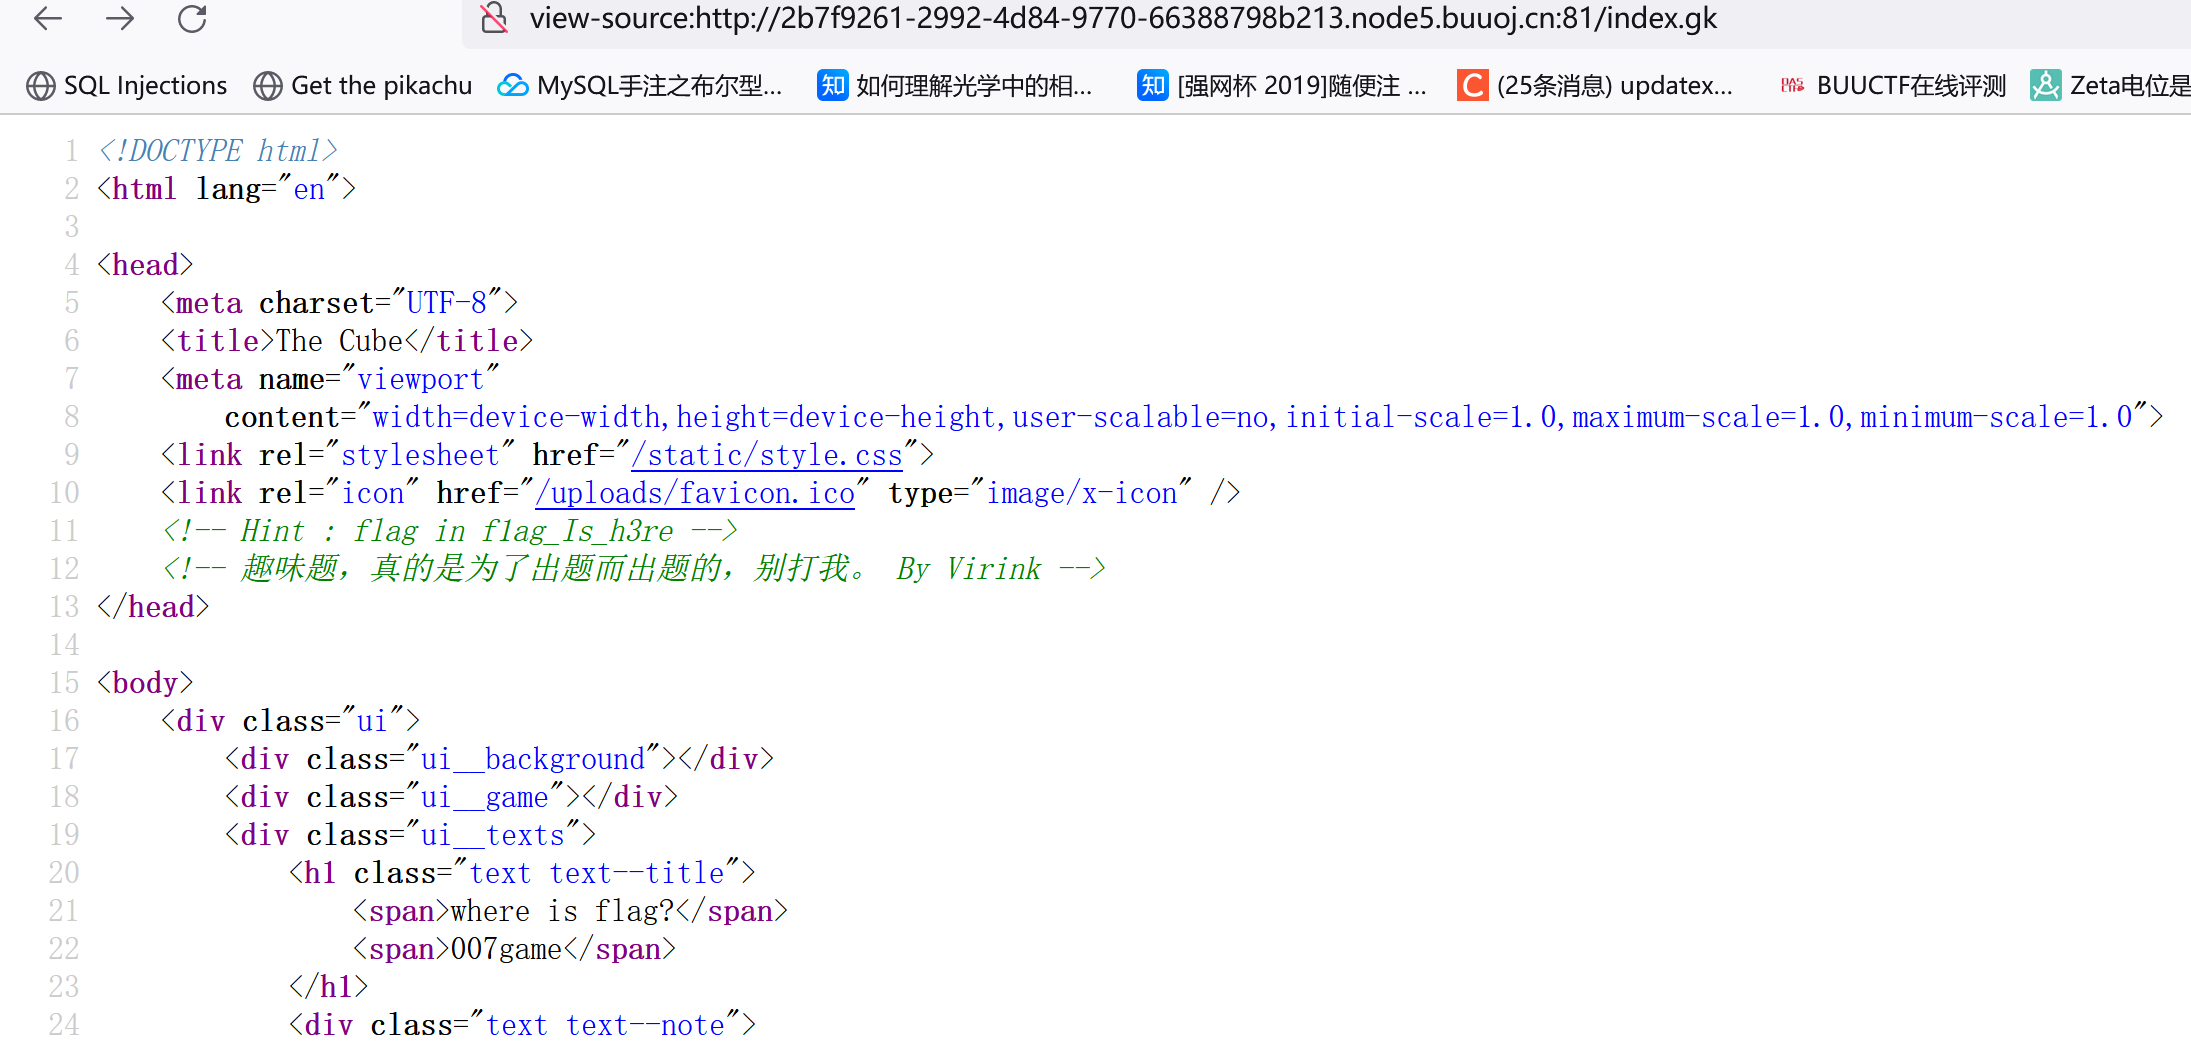Open the Zeta电位 bookmark
The width and height of the screenshot is (2191, 1042).
2110,86
